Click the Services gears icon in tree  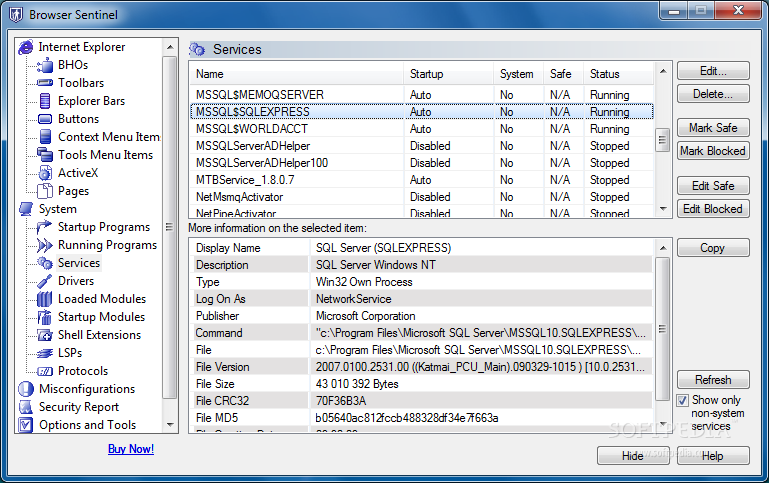(45, 263)
